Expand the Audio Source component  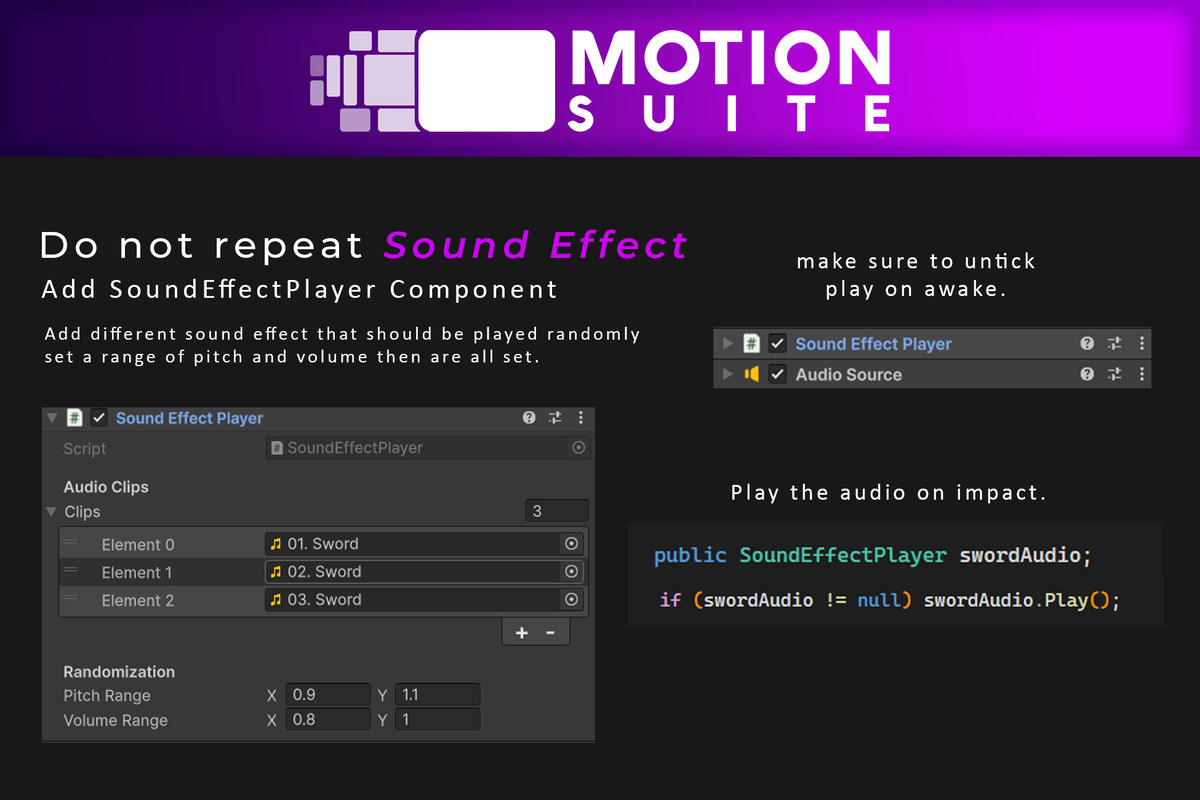[x=728, y=374]
